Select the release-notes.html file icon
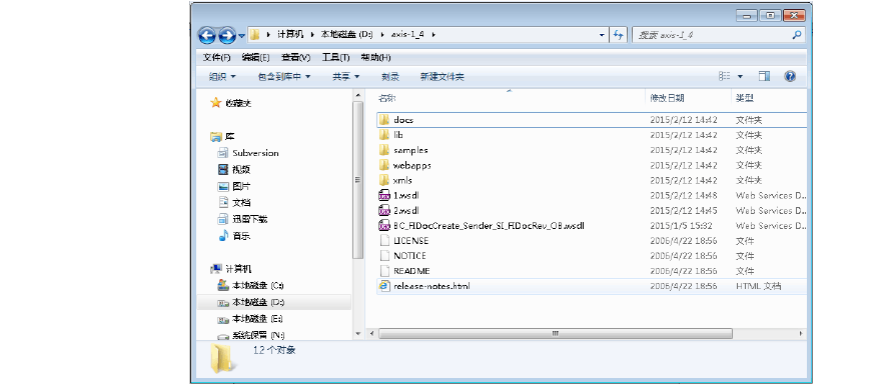This screenshot has width=893, height=384. coord(384,286)
